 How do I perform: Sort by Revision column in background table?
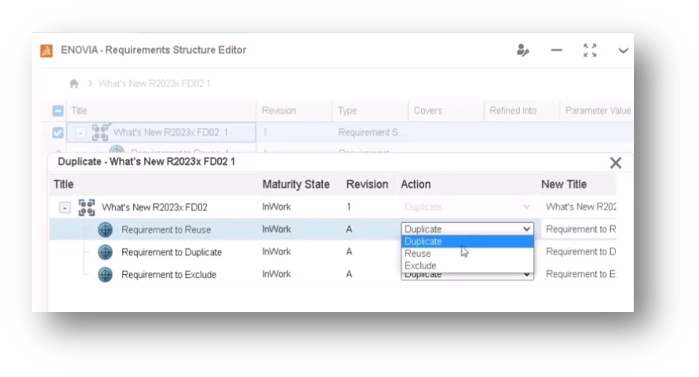279,111
